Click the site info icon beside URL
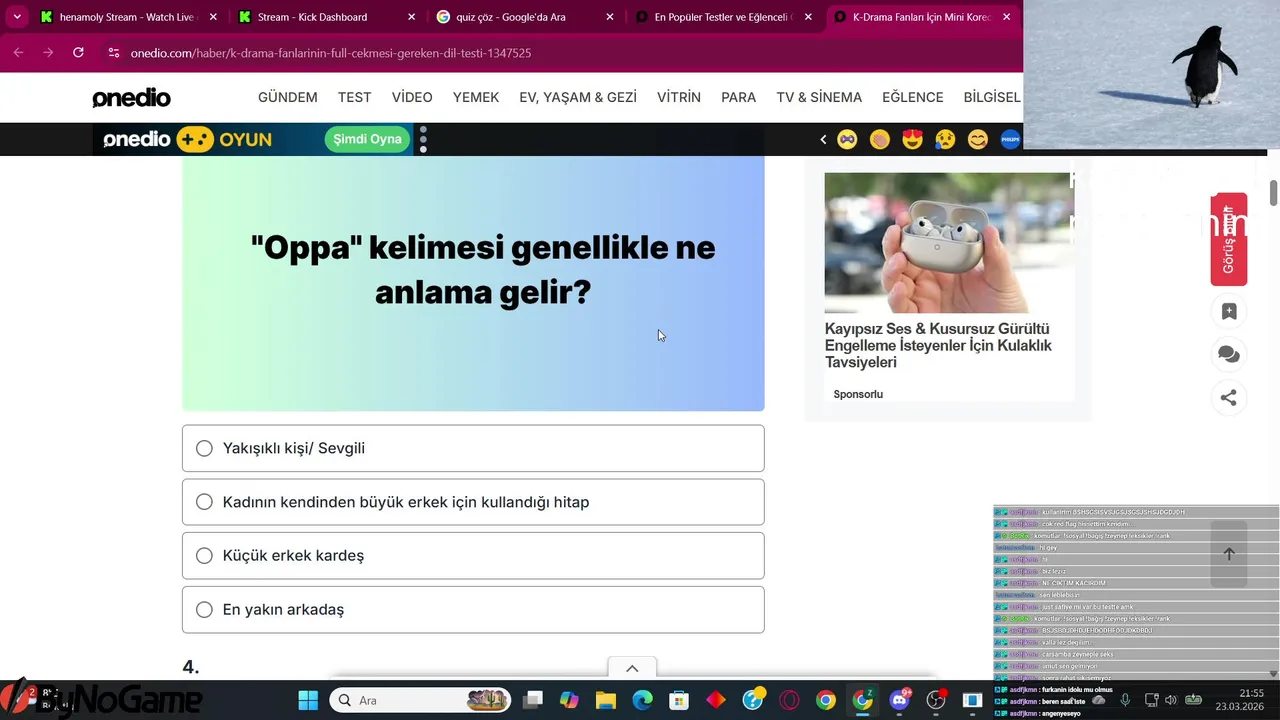 [113, 53]
